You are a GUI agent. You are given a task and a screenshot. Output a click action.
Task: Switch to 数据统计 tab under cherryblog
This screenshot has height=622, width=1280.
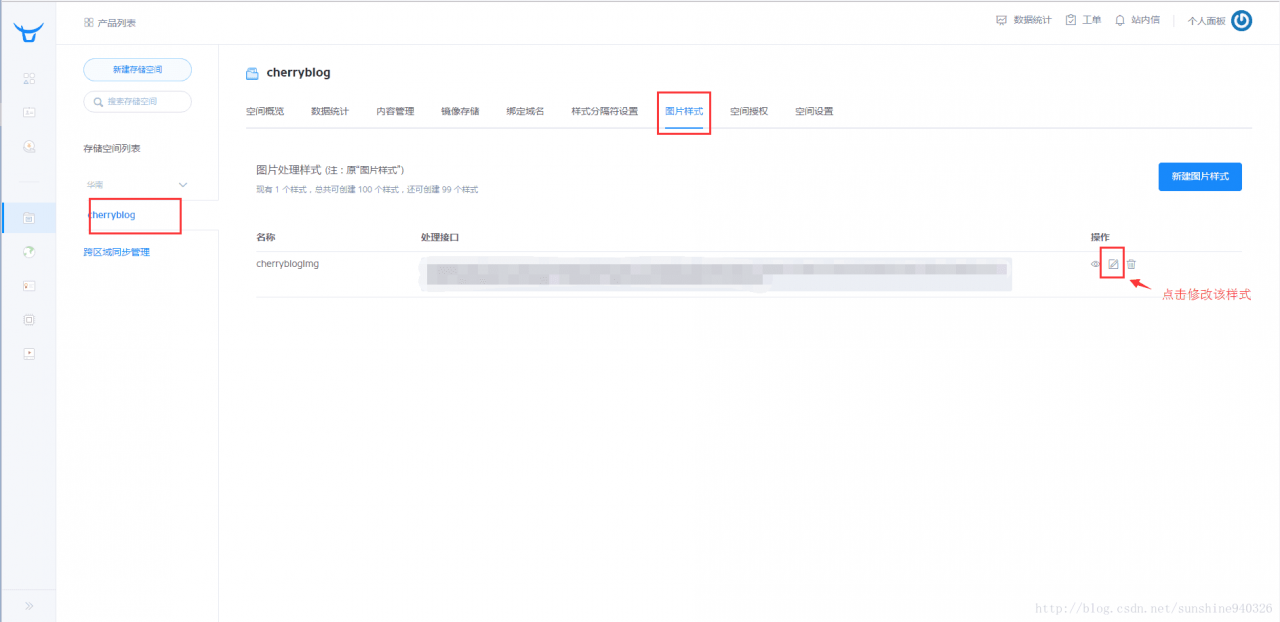tap(330, 111)
